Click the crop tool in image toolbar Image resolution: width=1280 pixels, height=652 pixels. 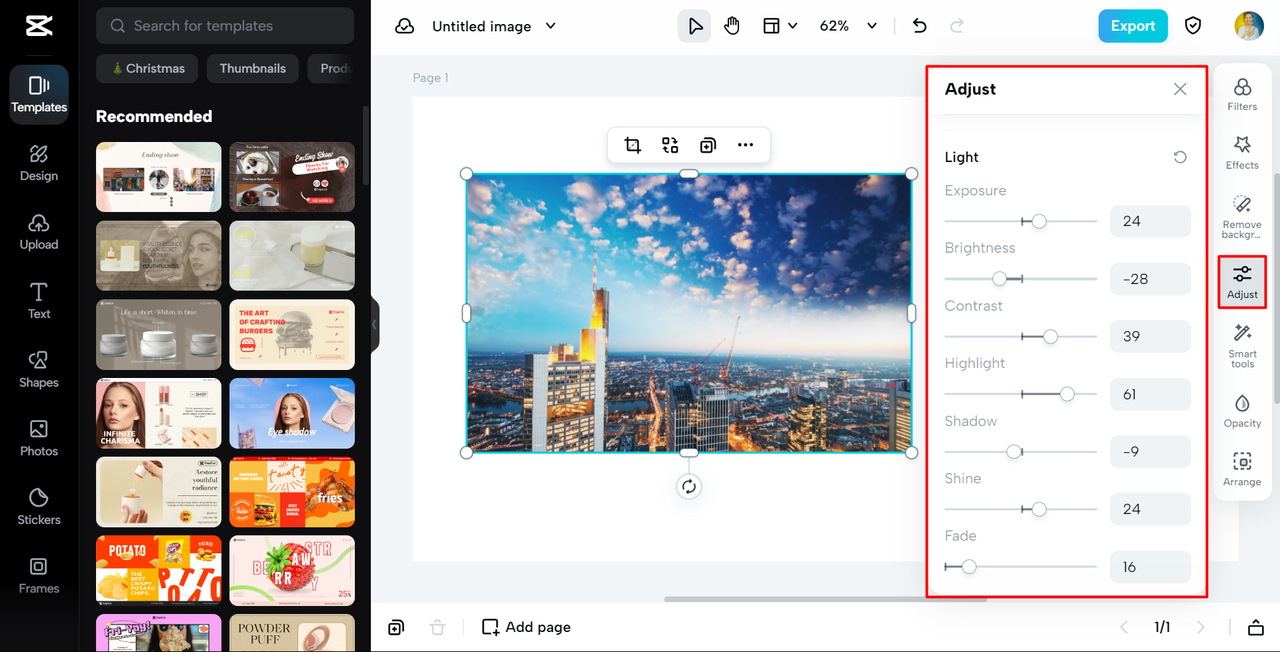tap(633, 145)
